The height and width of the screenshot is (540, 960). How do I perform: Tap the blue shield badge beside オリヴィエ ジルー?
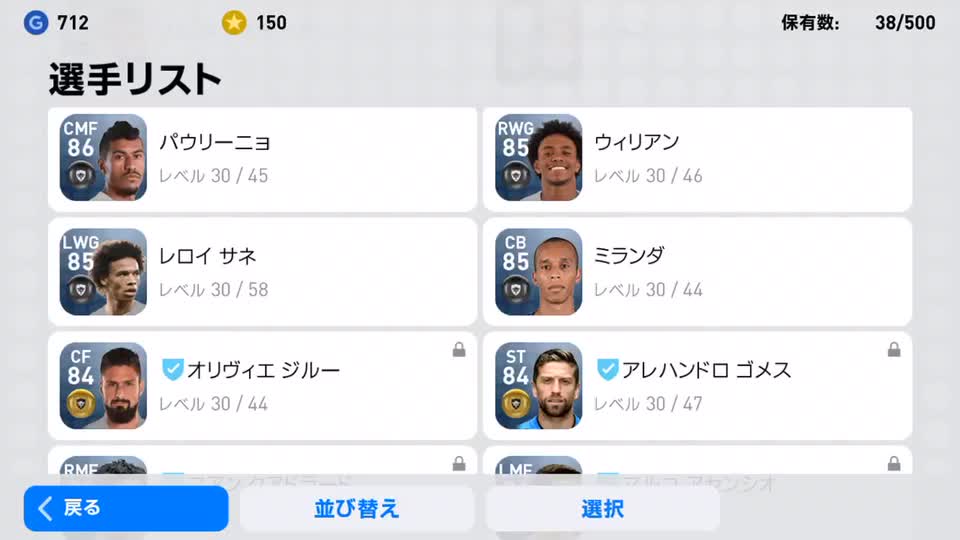172,369
